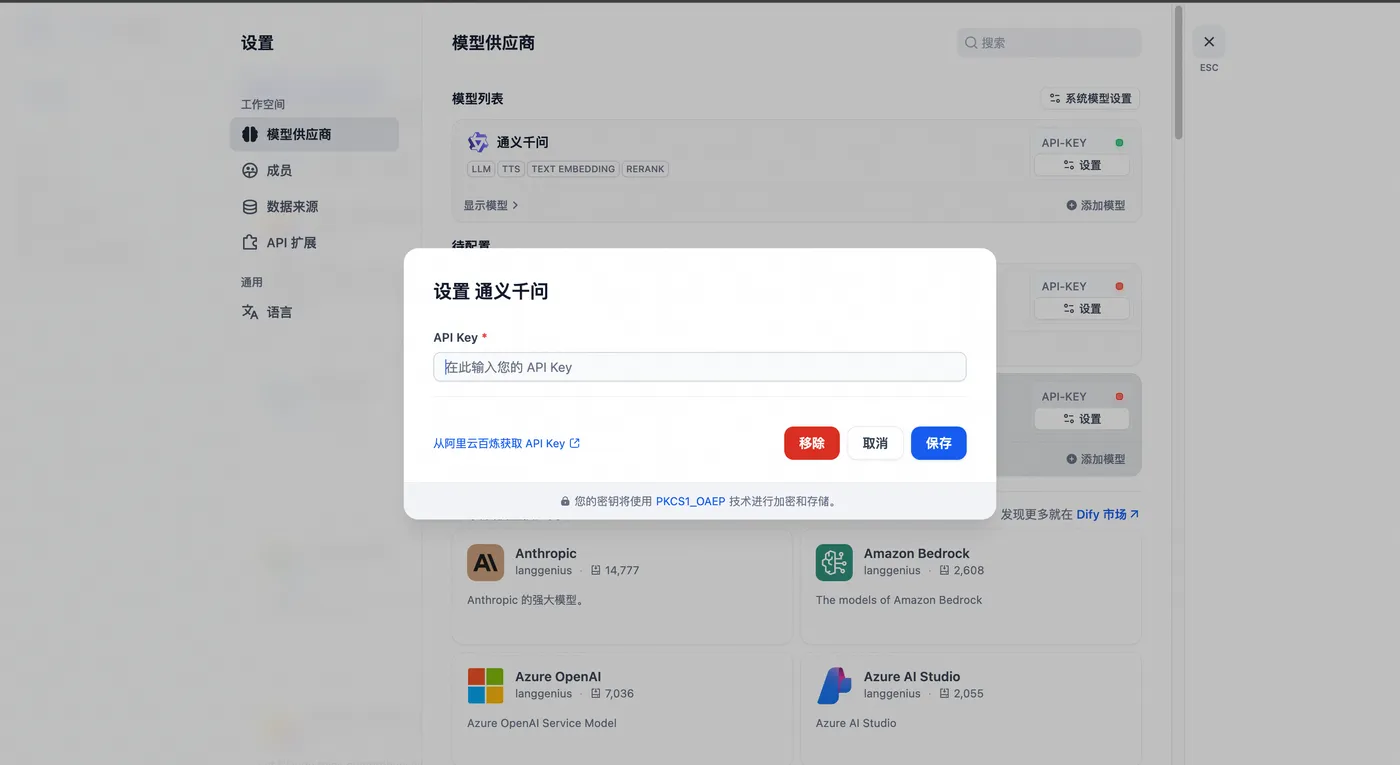
Task: Expand 显示模型 under 通义千问
Action: click(491, 205)
